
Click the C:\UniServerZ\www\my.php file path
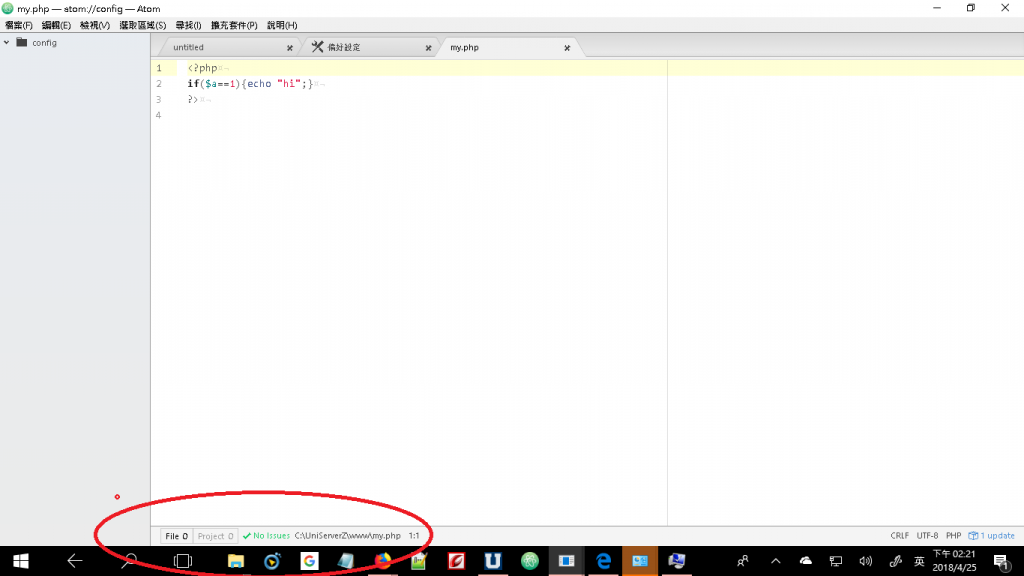pos(347,536)
